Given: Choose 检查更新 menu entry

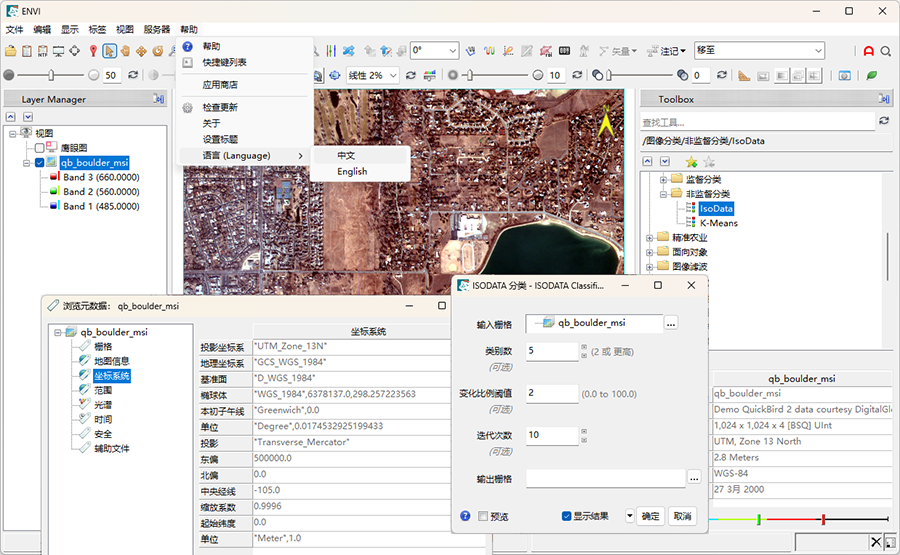Looking at the screenshot, I should click(x=220, y=107).
